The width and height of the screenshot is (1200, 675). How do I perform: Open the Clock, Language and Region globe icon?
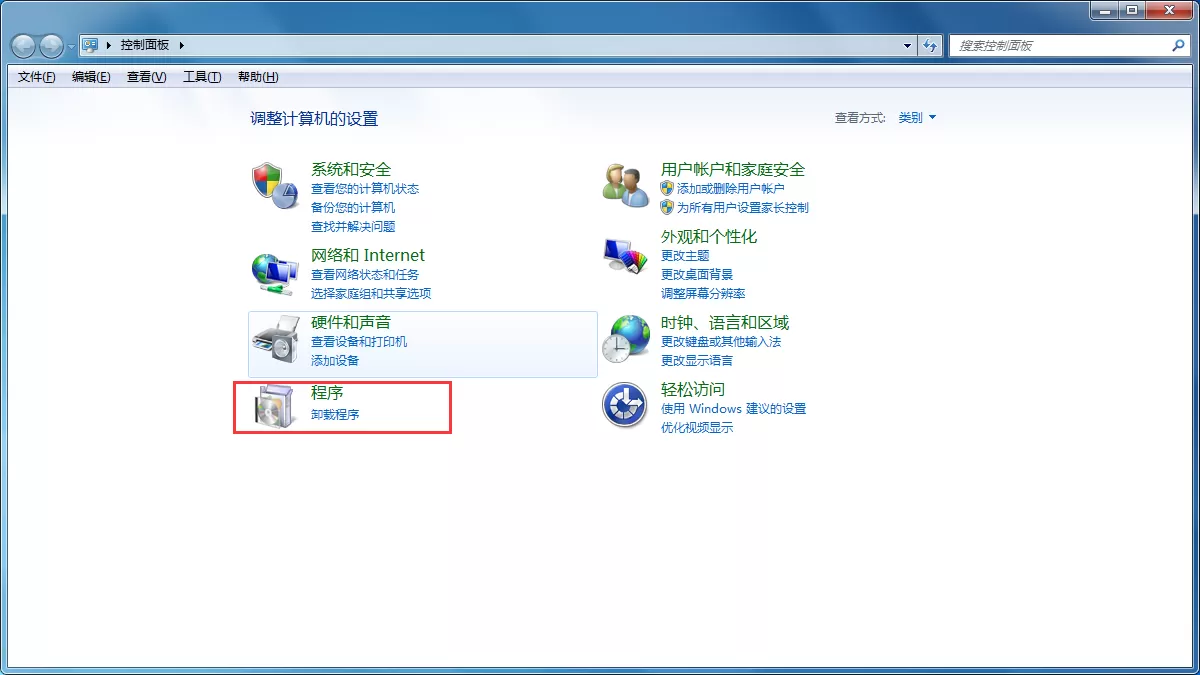626,339
